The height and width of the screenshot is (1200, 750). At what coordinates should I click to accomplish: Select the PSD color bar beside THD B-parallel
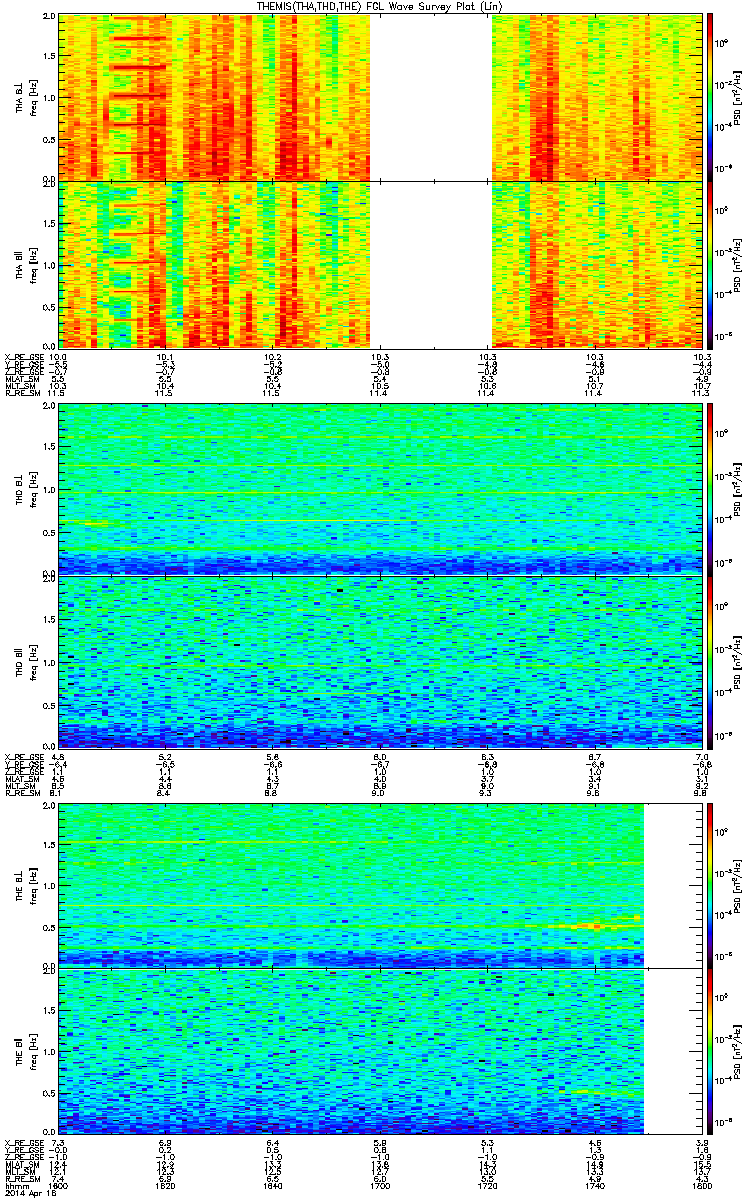(x=711, y=660)
